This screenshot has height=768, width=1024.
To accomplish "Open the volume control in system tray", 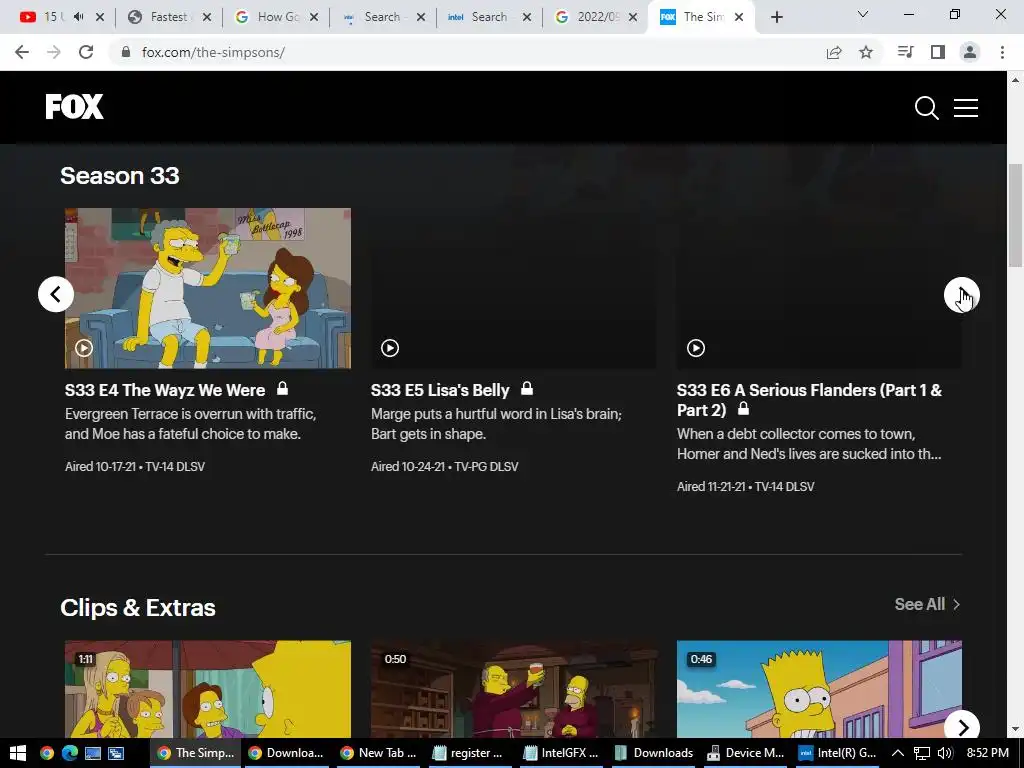I will pos(944,753).
